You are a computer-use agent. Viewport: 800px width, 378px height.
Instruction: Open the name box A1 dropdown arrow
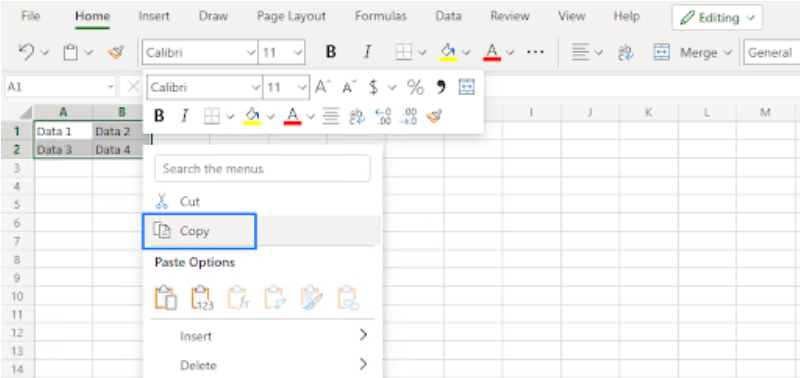point(111,87)
